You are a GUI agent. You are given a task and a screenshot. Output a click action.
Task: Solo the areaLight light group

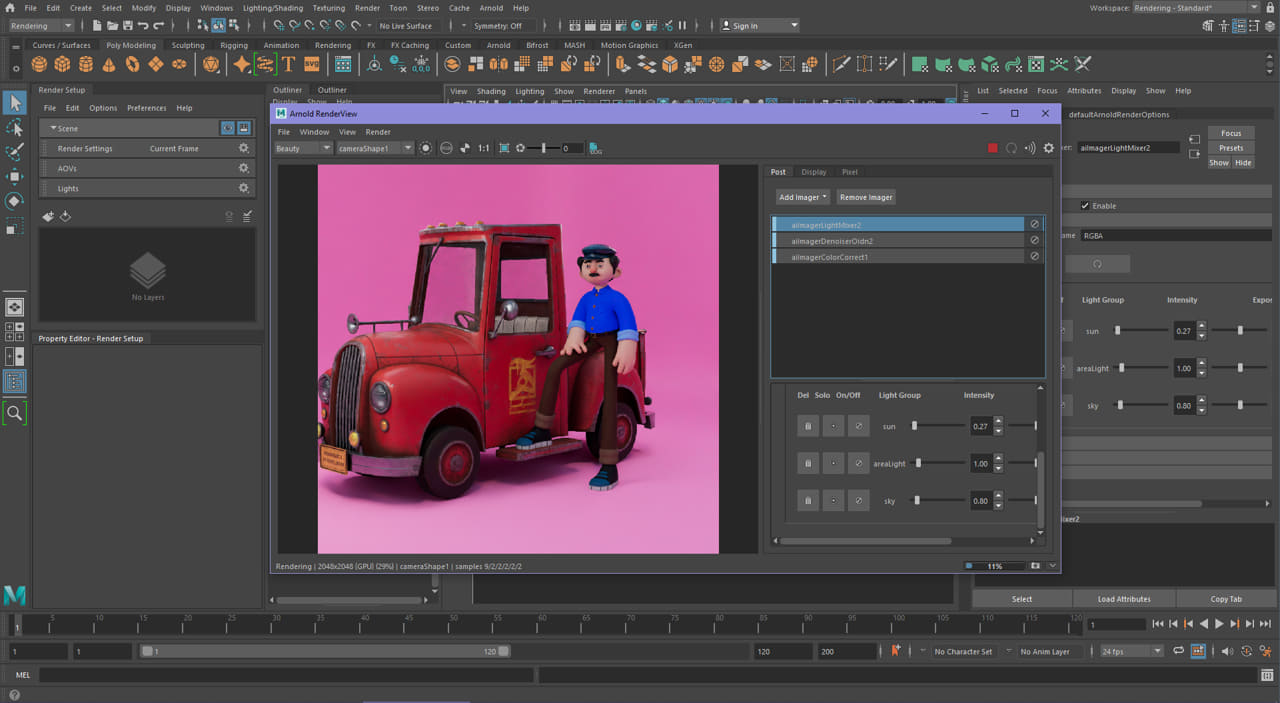click(x=833, y=462)
